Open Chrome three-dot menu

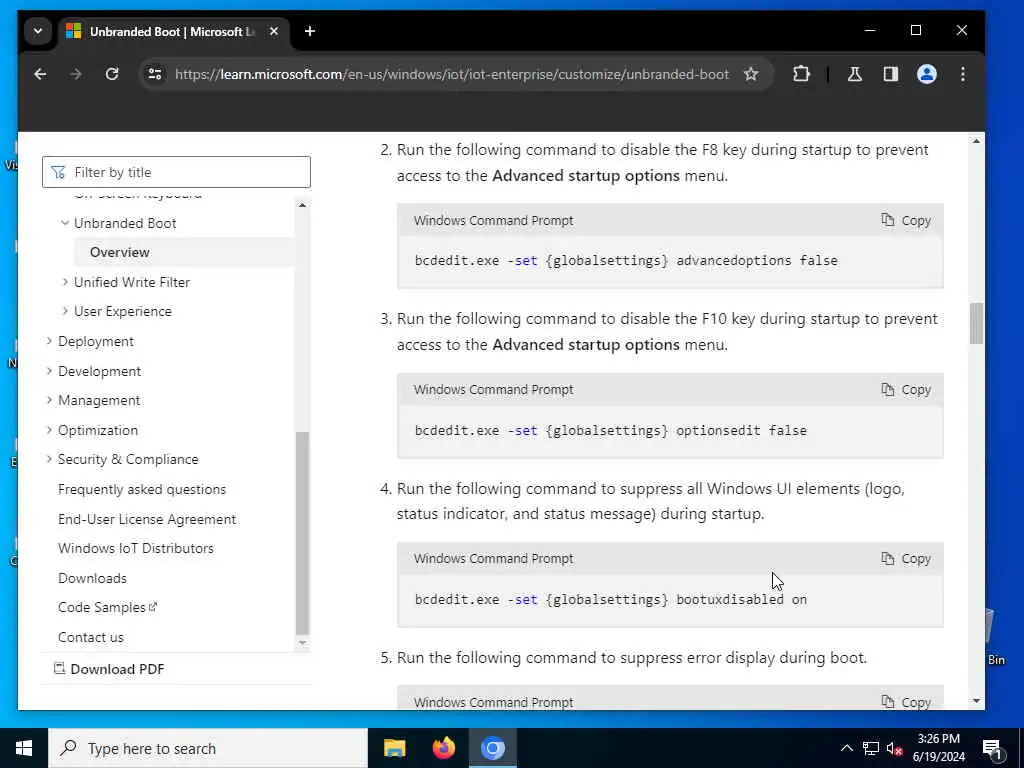[963, 74]
